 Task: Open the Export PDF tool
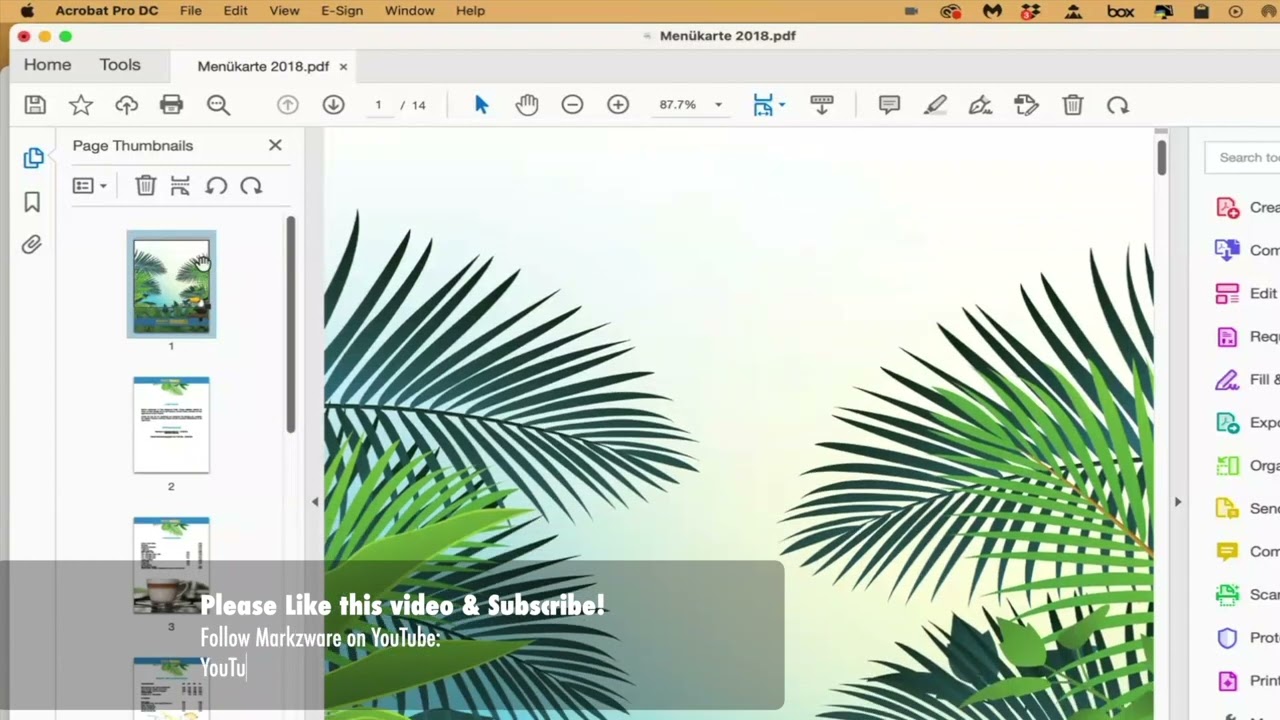(x=1247, y=423)
